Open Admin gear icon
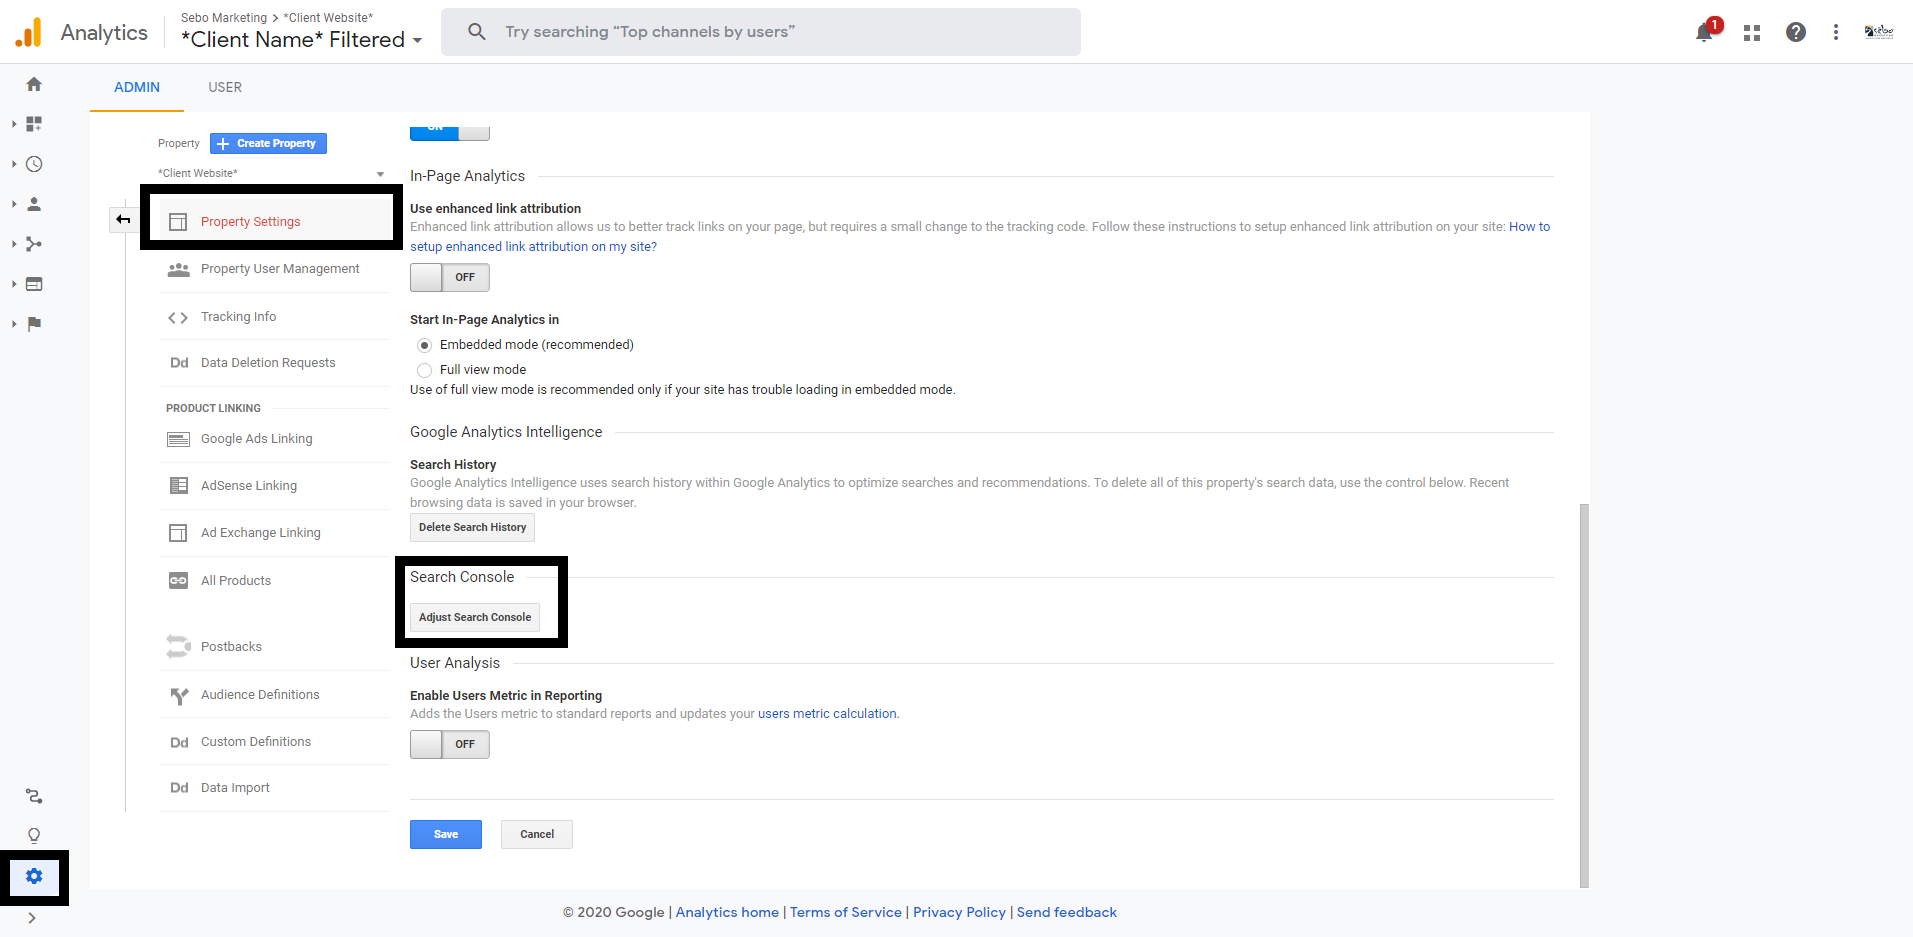Image resolution: width=1913 pixels, height=937 pixels. [34, 877]
